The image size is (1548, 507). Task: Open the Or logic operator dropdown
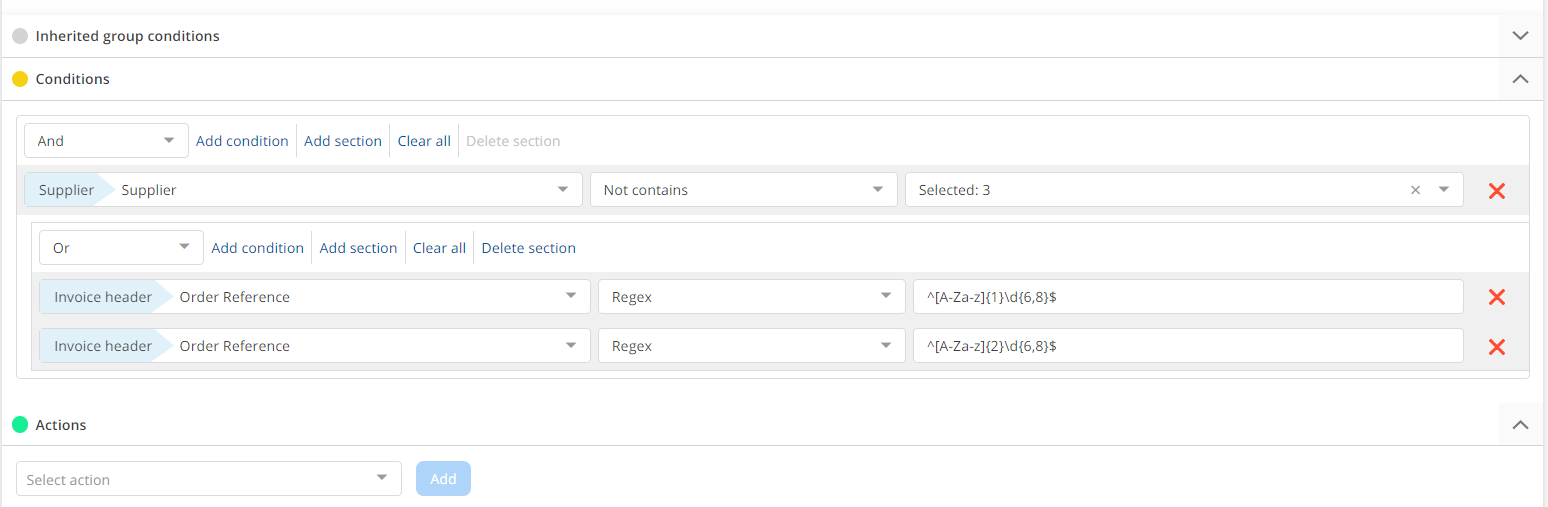[x=121, y=248]
